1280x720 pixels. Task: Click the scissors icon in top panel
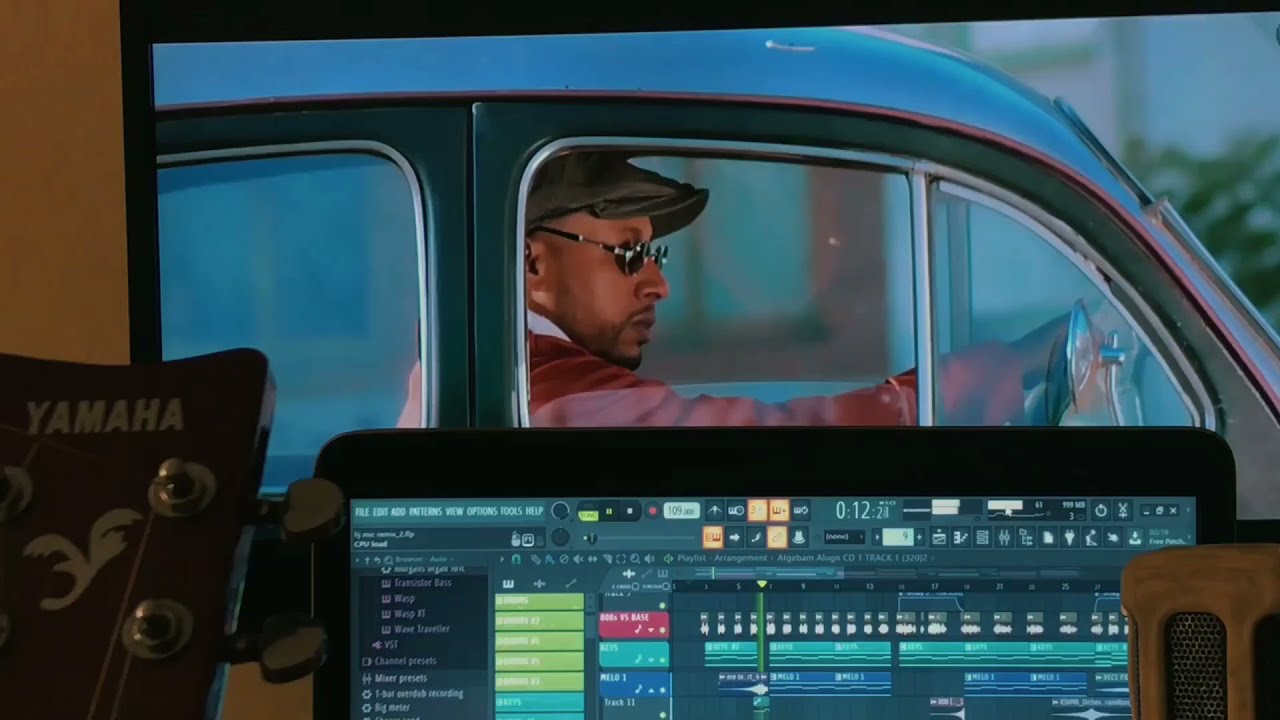coord(1123,510)
